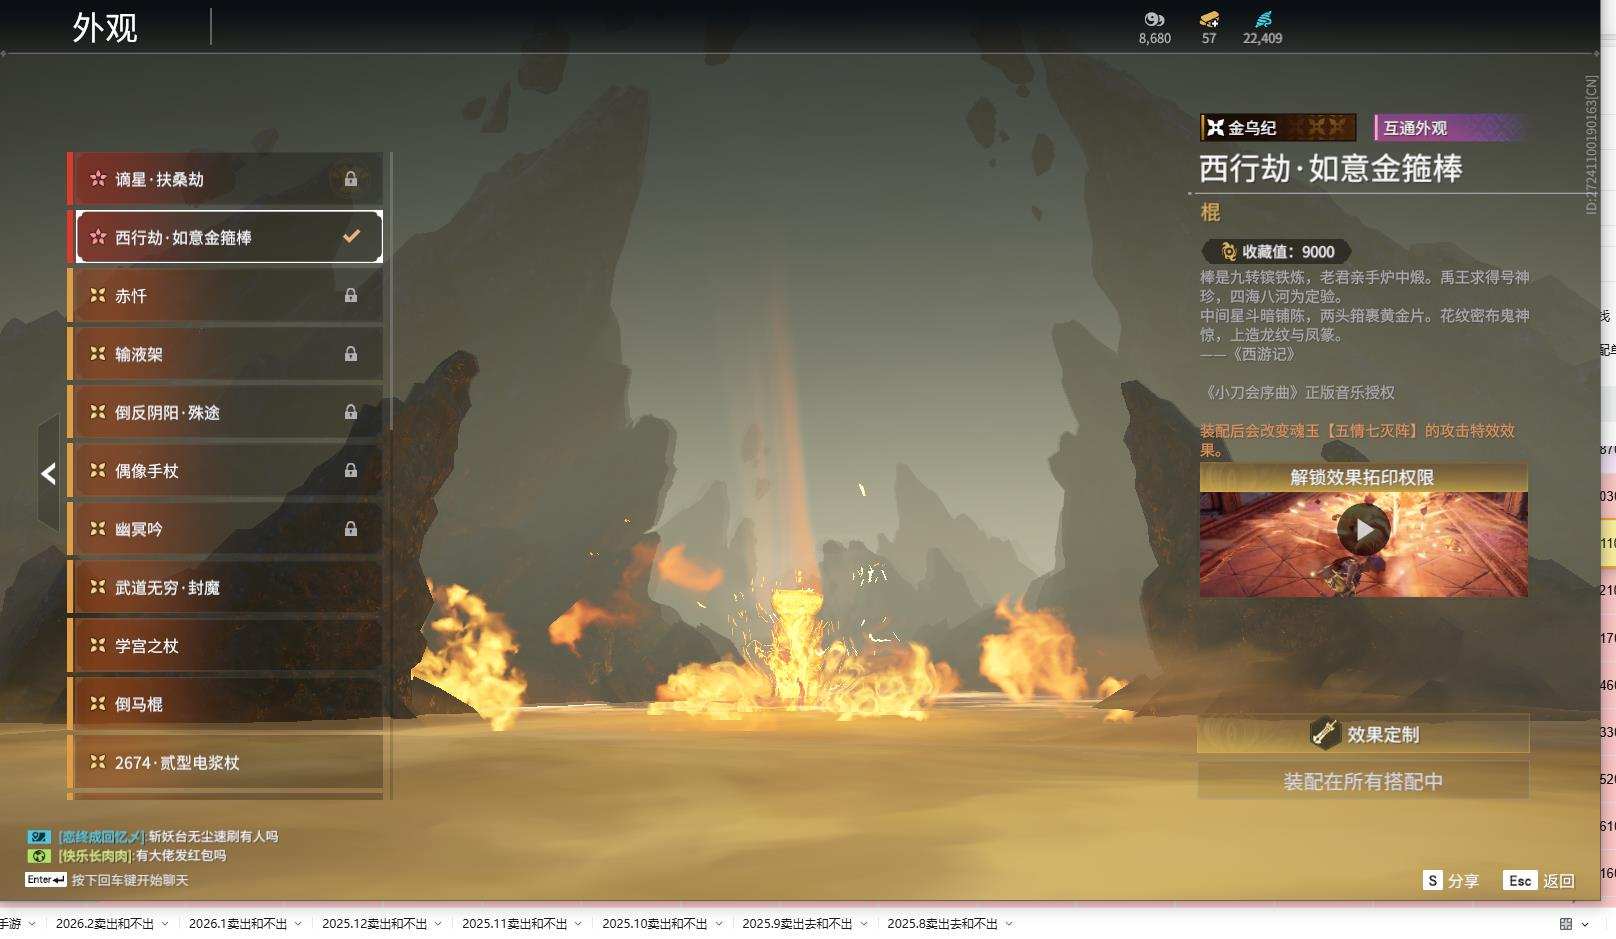This screenshot has width=1616, height=939.
Task: Click the 外观 page title
Action: (105, 28)
